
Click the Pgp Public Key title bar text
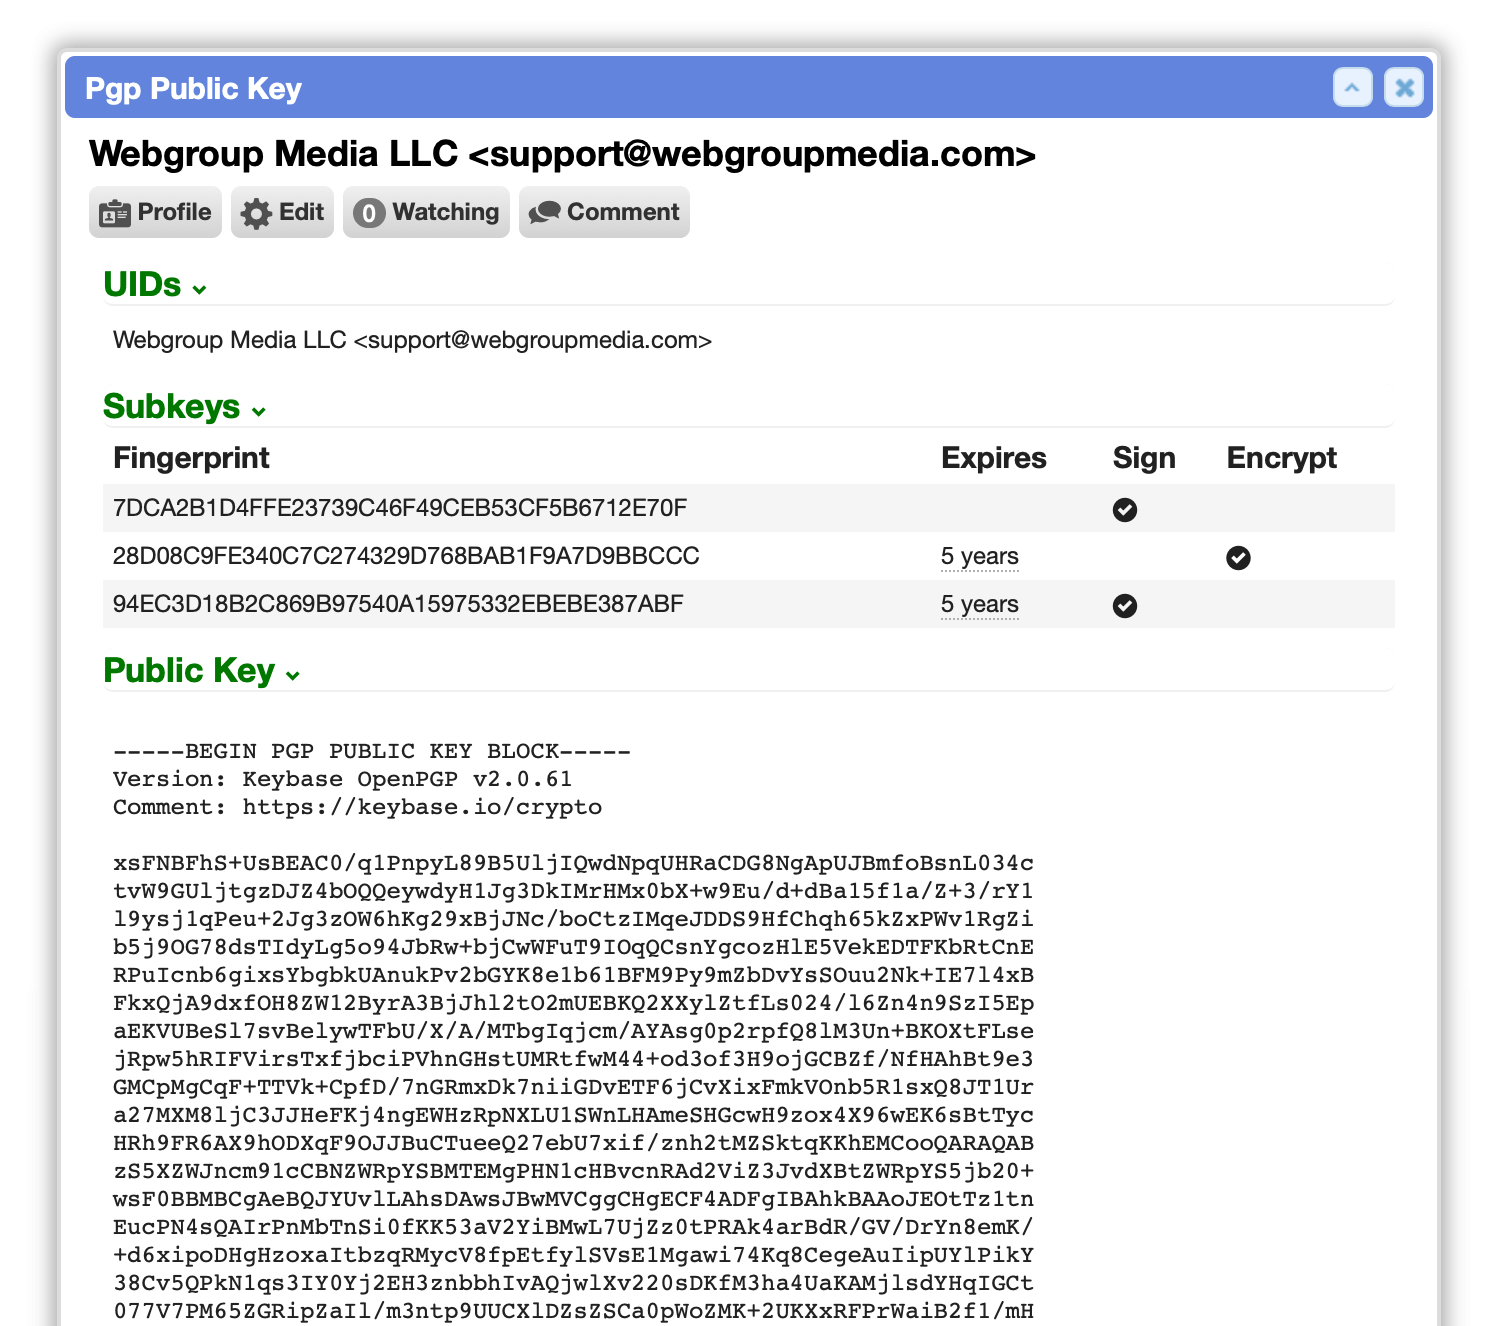tap(193, 89)
